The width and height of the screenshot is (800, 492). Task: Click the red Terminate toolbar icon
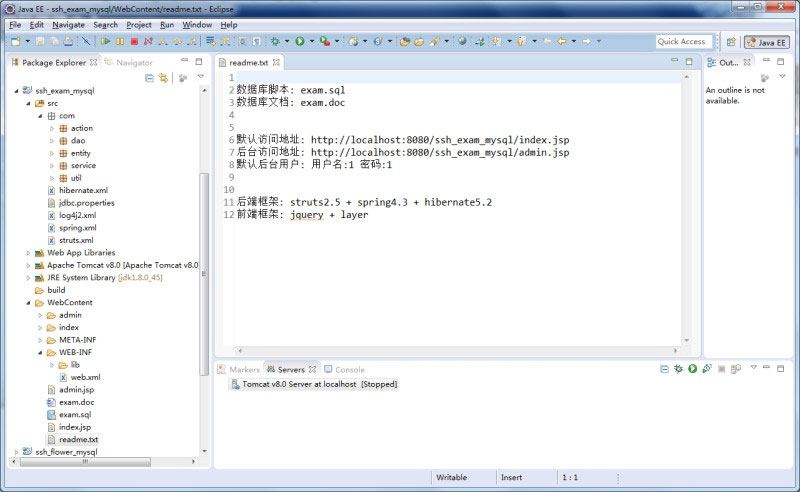pyautogui.click(x=134, y=42)
